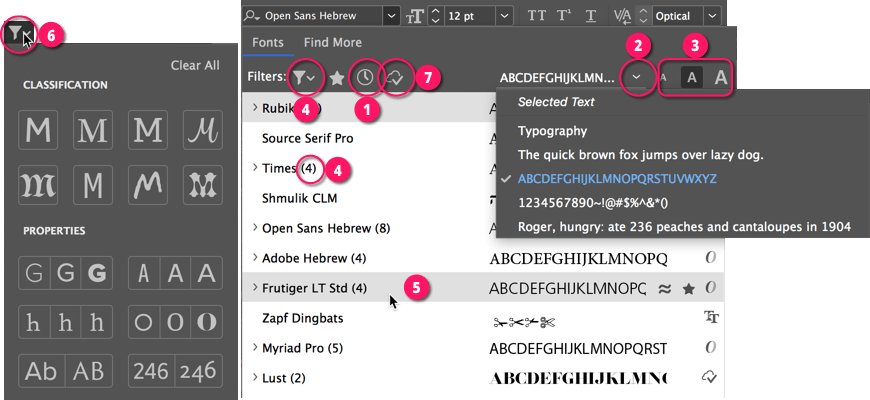Expand the Frutiger LT Std family
This screenshot has width=870, height=400.
tap(255, 287)
